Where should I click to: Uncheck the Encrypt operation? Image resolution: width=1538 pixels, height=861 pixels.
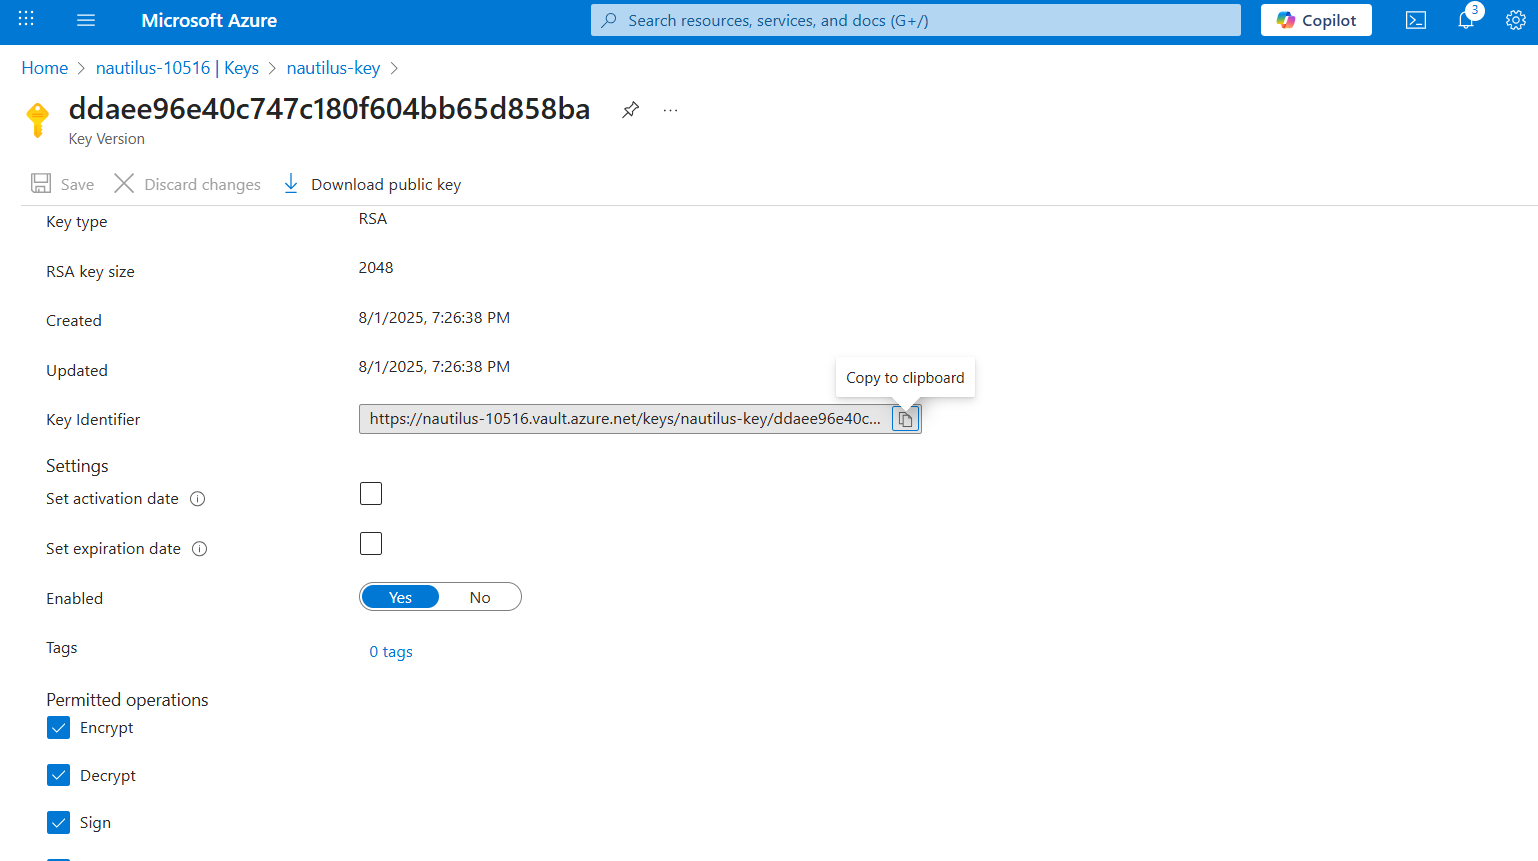[59, 728]
